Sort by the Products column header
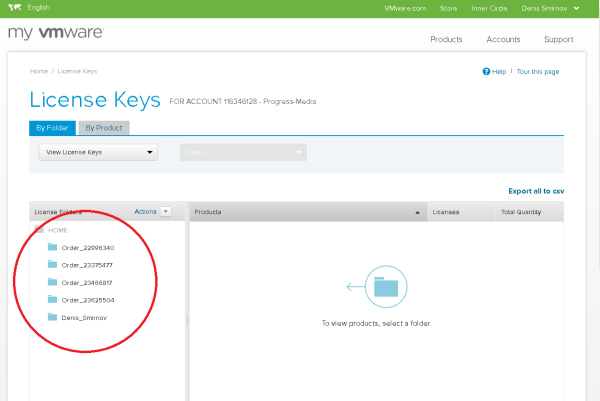 pos(308,212)
